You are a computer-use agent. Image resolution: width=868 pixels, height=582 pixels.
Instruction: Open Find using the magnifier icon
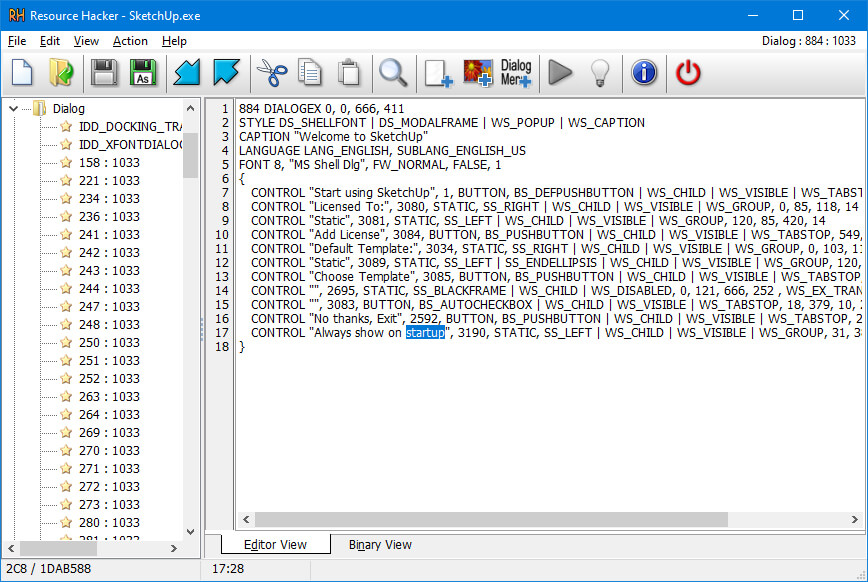(x=393, y=73)
